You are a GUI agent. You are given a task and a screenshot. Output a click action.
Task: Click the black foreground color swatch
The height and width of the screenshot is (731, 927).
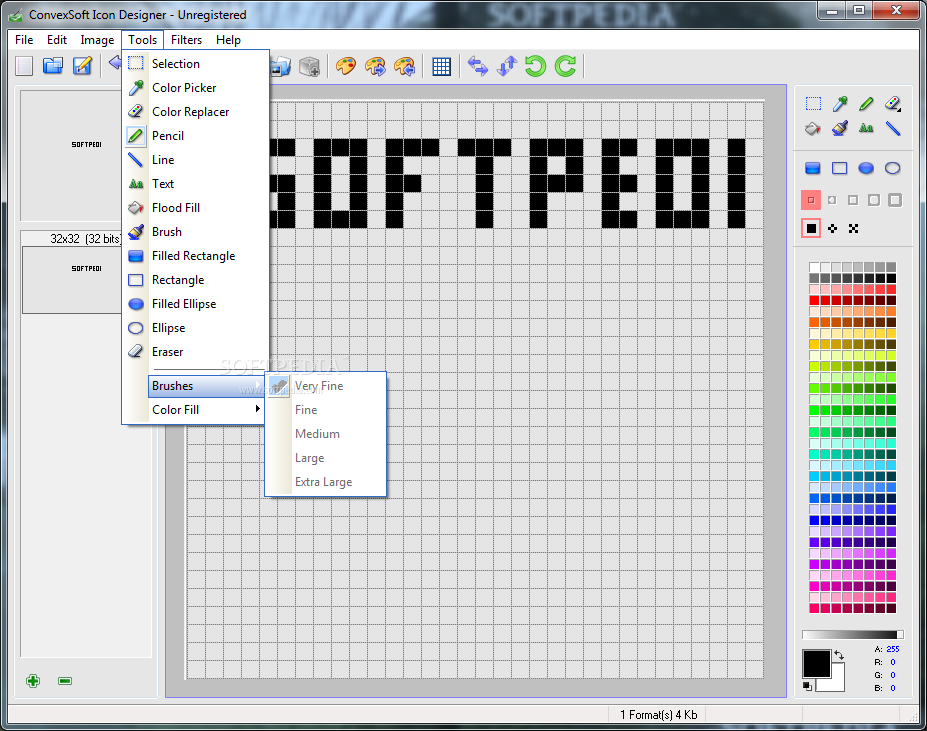click(816, 664)
